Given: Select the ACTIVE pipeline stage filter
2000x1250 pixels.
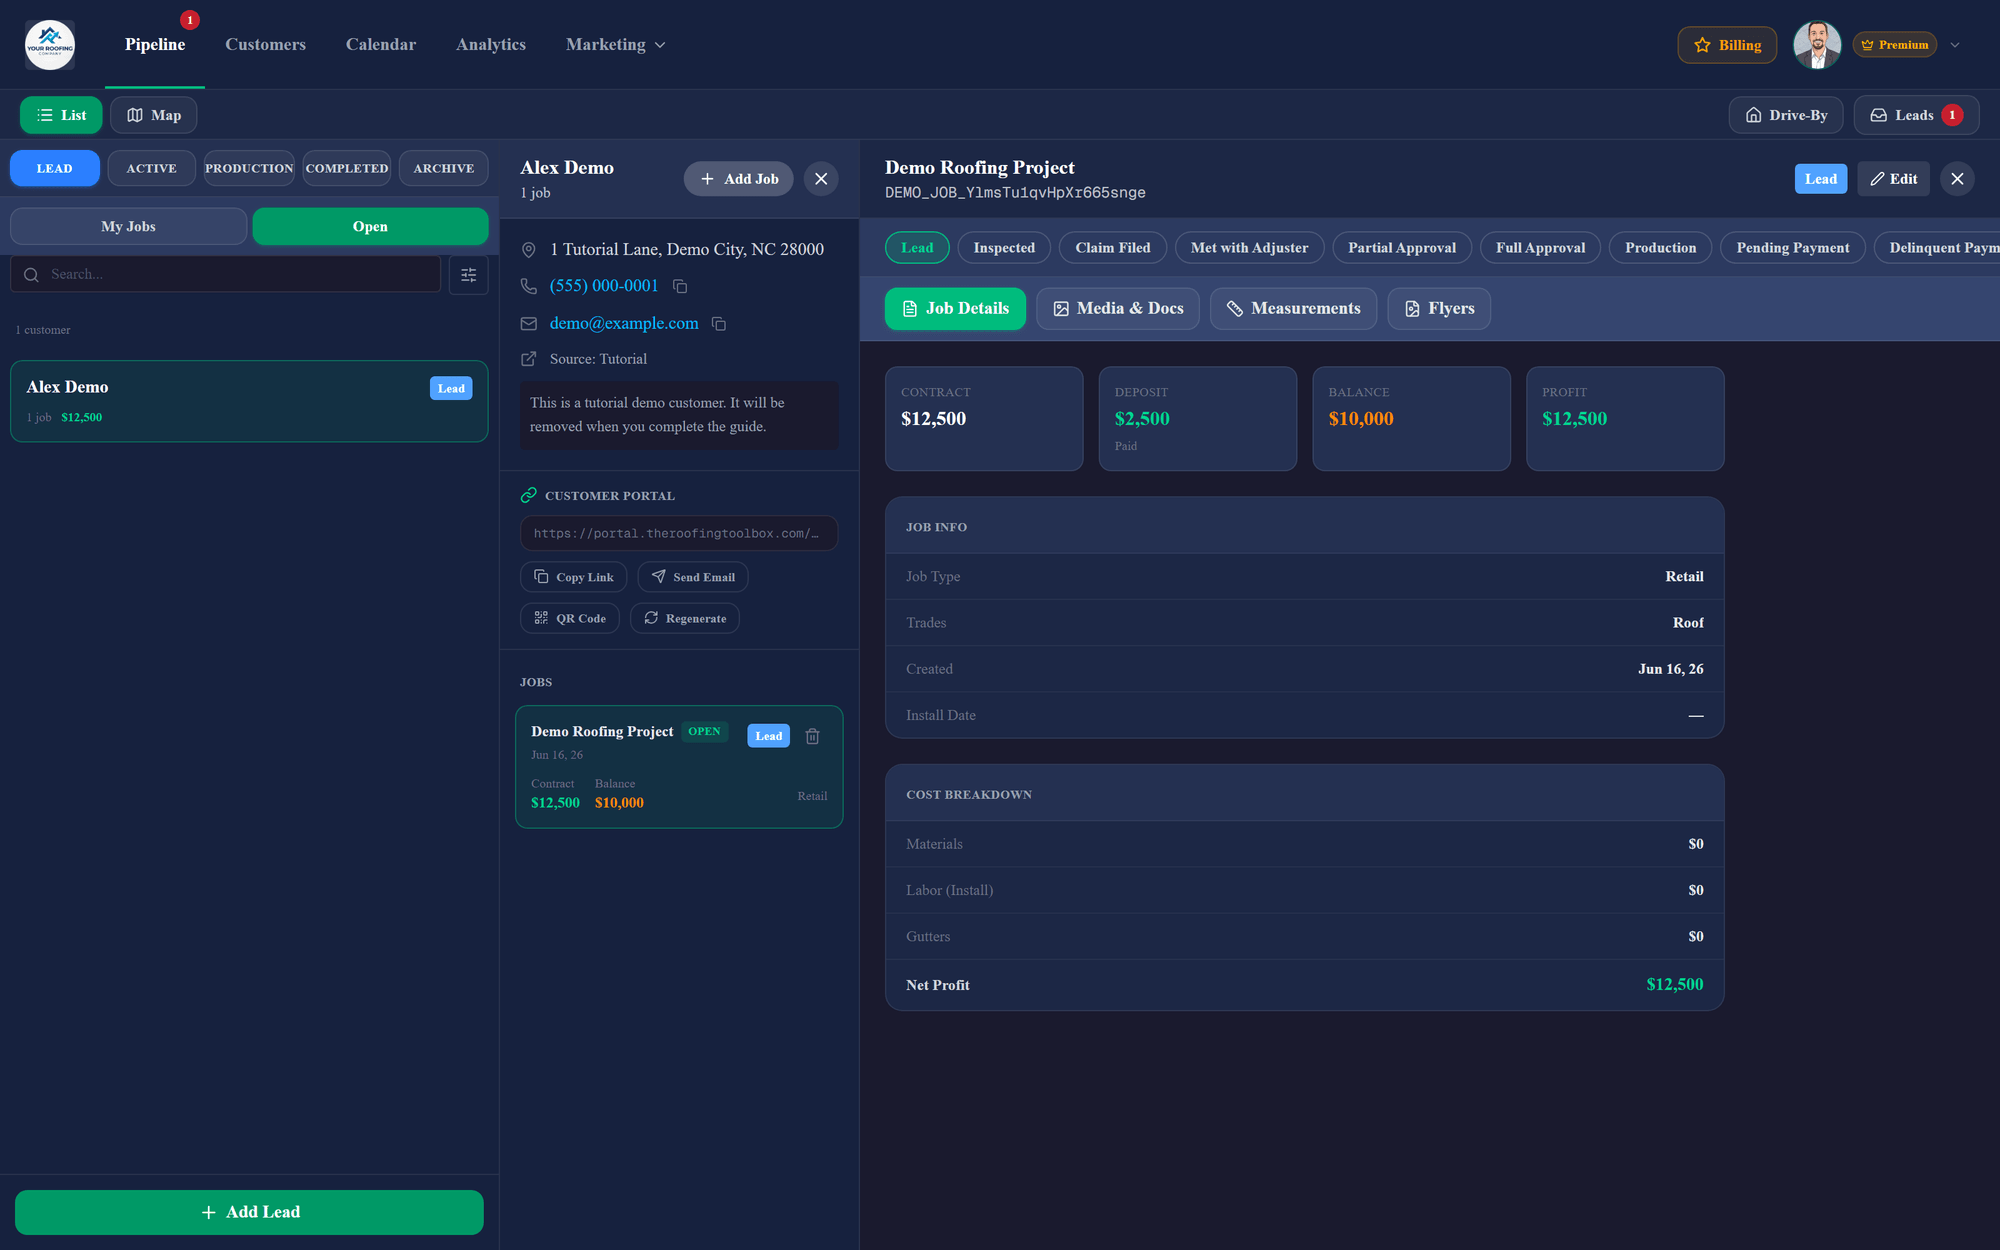Looking at the screenshot, I should (x=151, y=168).
